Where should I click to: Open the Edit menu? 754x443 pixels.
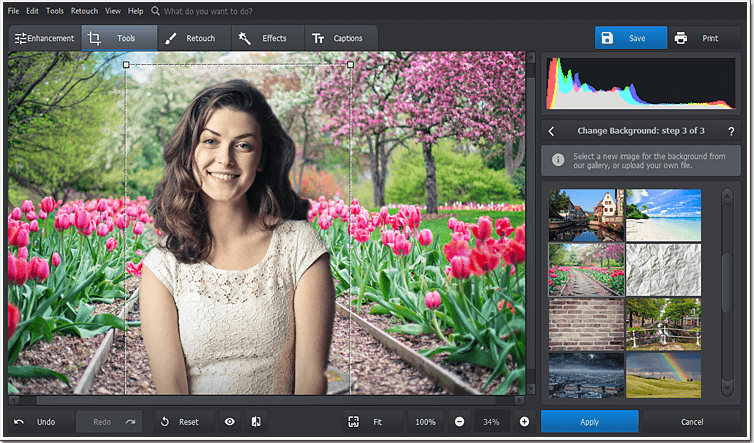click(32, 11)
